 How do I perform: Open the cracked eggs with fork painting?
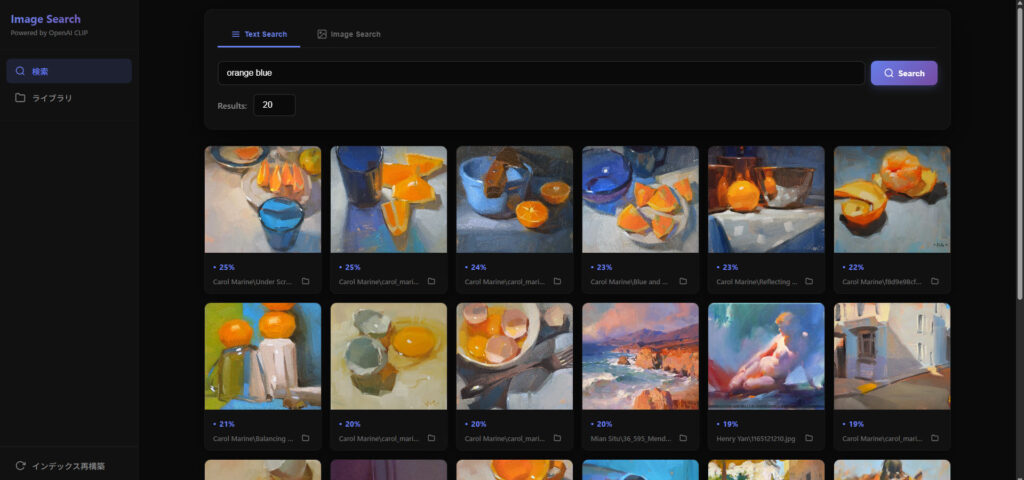515,356
